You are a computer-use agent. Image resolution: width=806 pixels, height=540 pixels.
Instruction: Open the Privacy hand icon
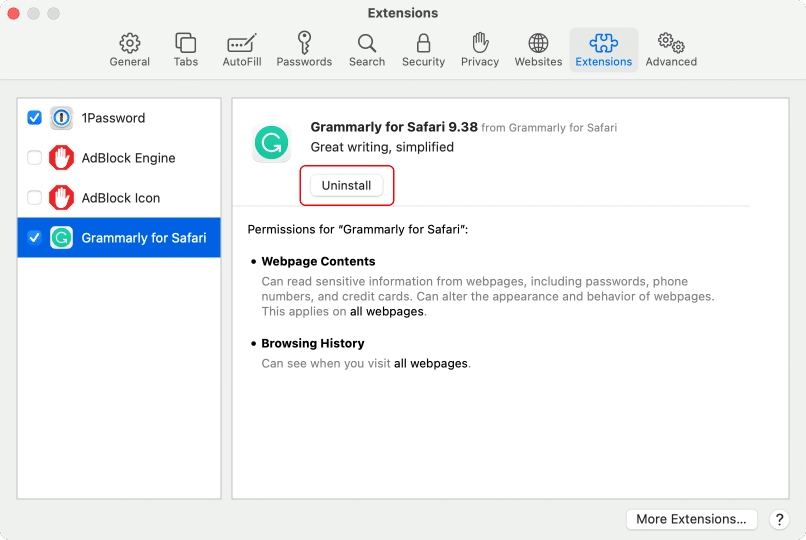pyautogui.click(x=480, y=43)
